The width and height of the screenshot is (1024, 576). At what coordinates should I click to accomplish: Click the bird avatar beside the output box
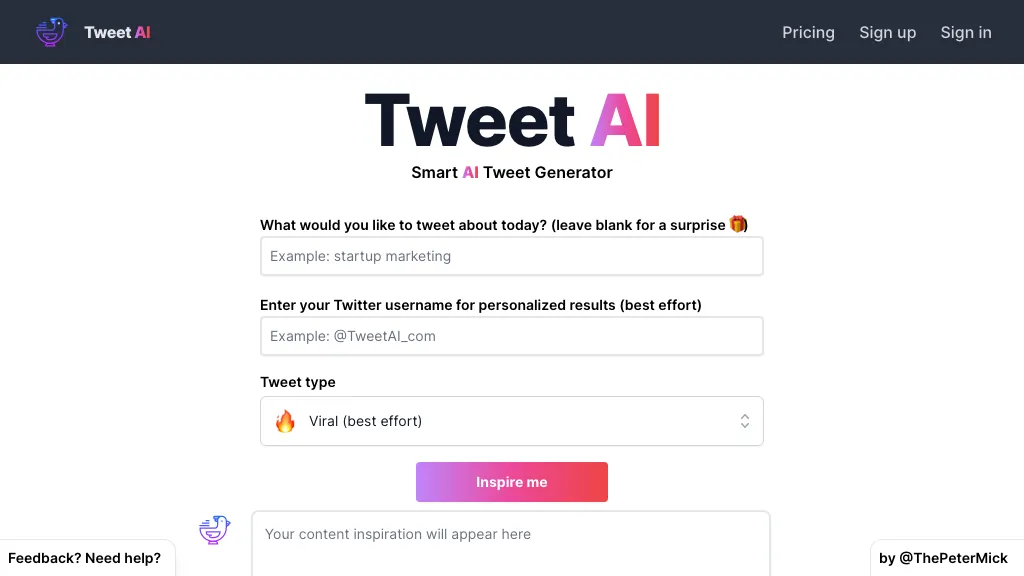(214, 530)
